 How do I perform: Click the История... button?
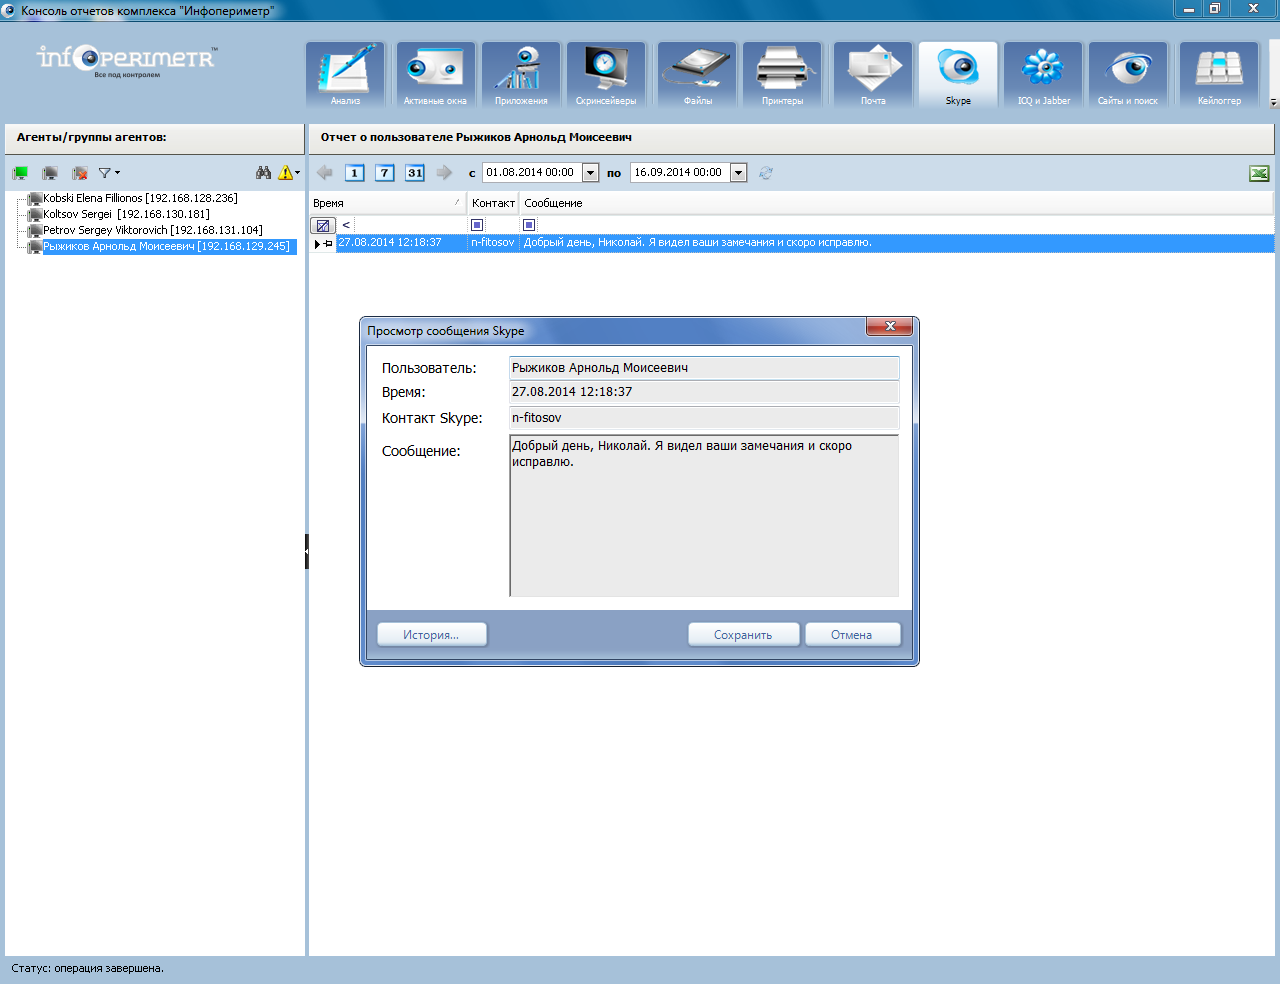point(431,635)
